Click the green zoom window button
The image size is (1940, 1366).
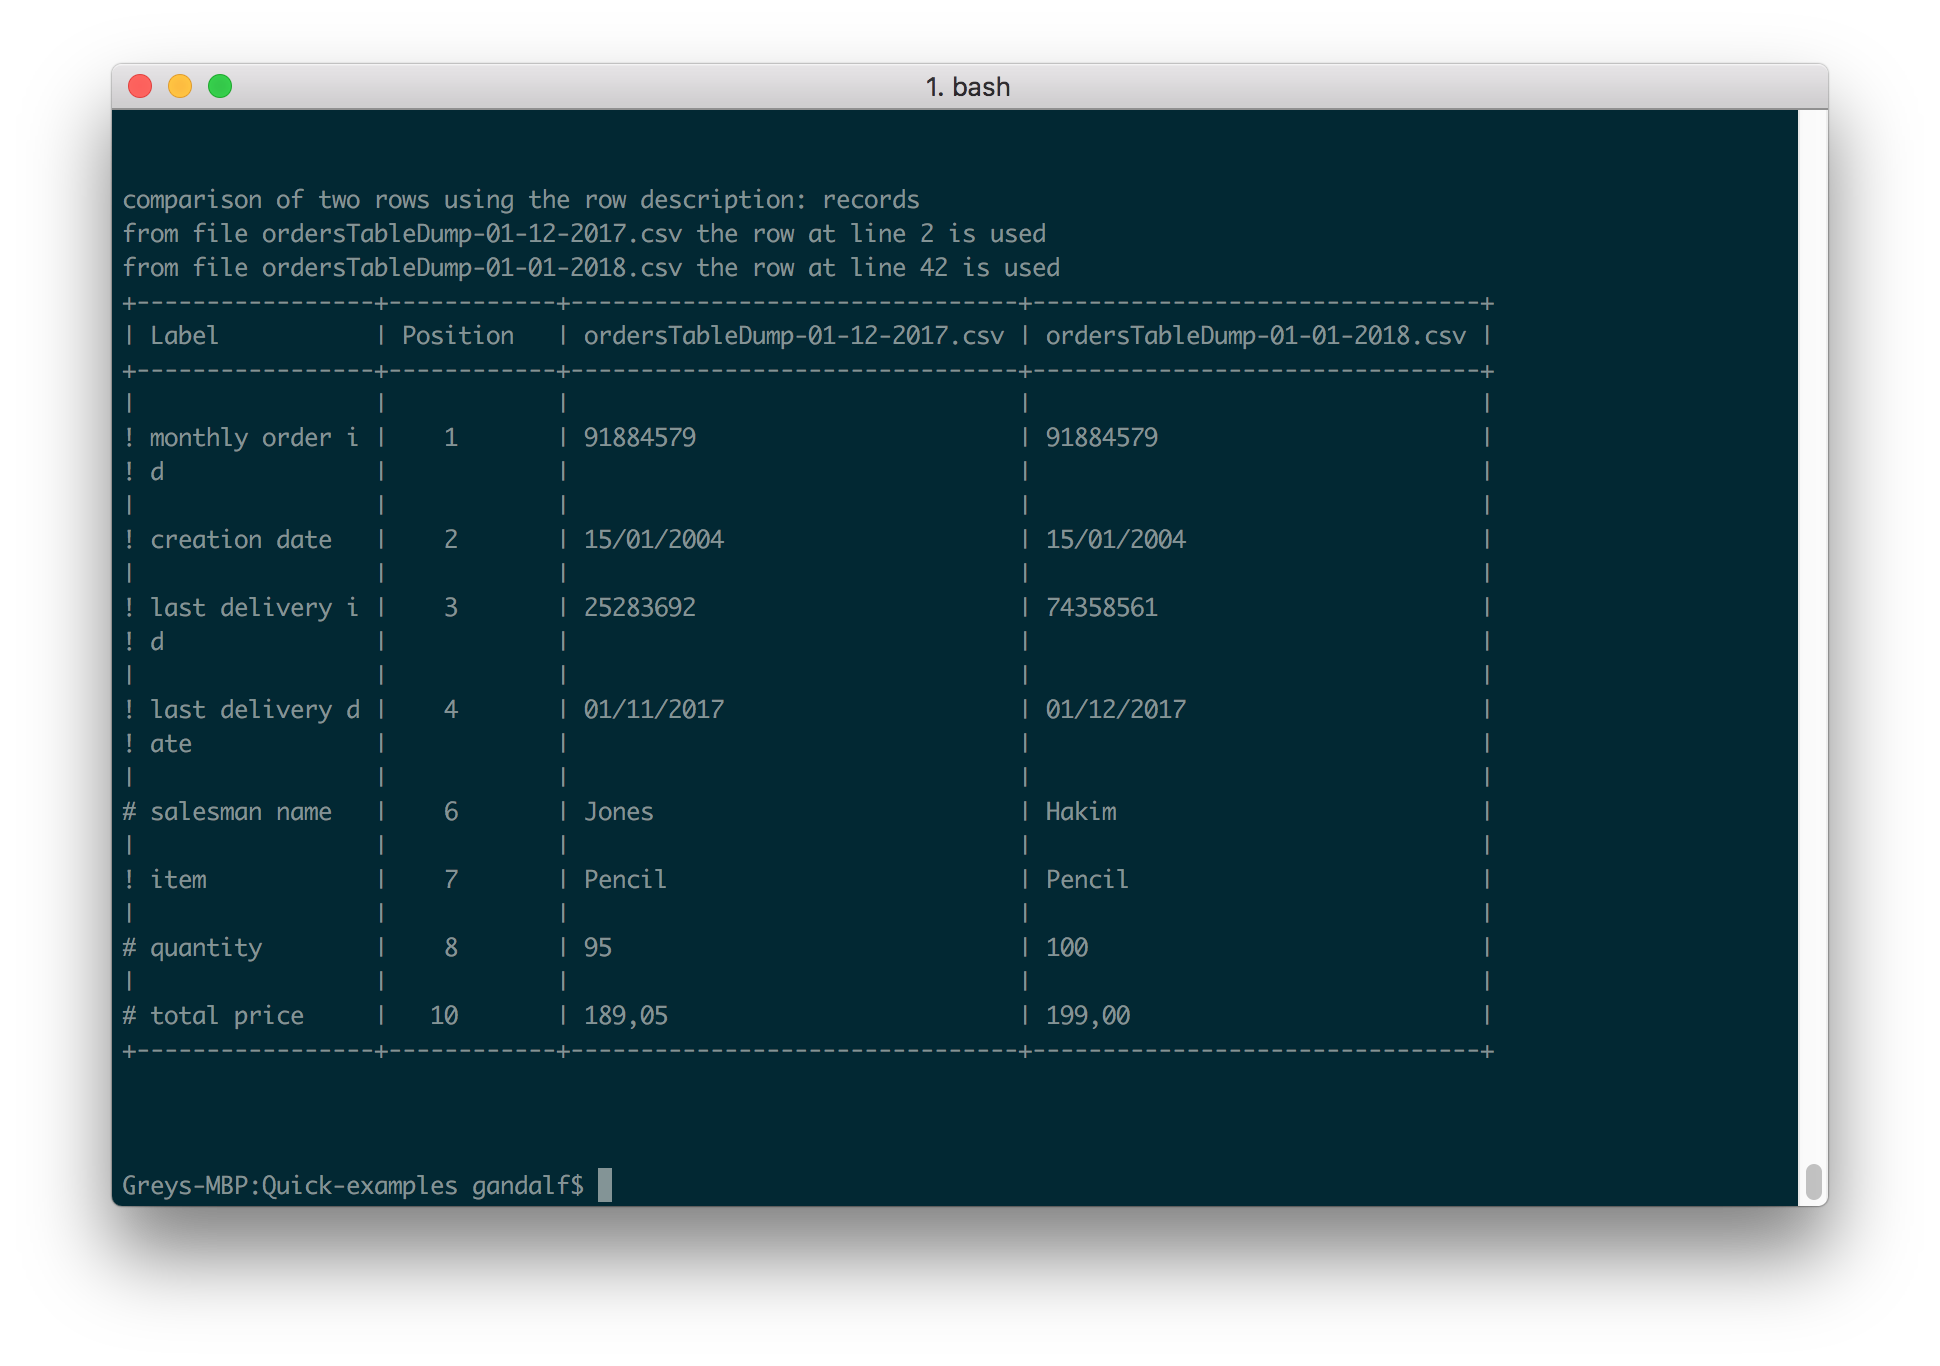(220, 87)
